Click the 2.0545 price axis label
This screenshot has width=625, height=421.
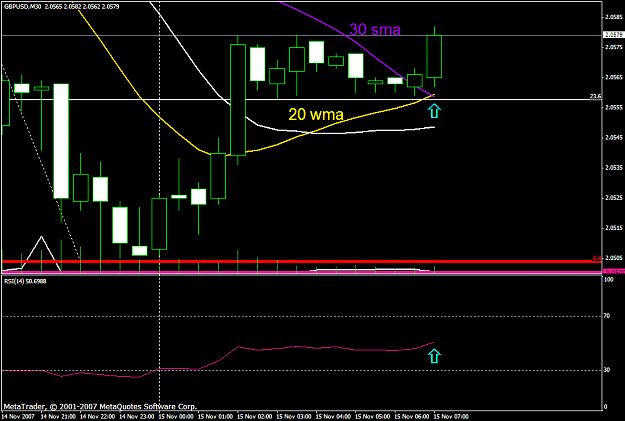[x=614, y=138]
